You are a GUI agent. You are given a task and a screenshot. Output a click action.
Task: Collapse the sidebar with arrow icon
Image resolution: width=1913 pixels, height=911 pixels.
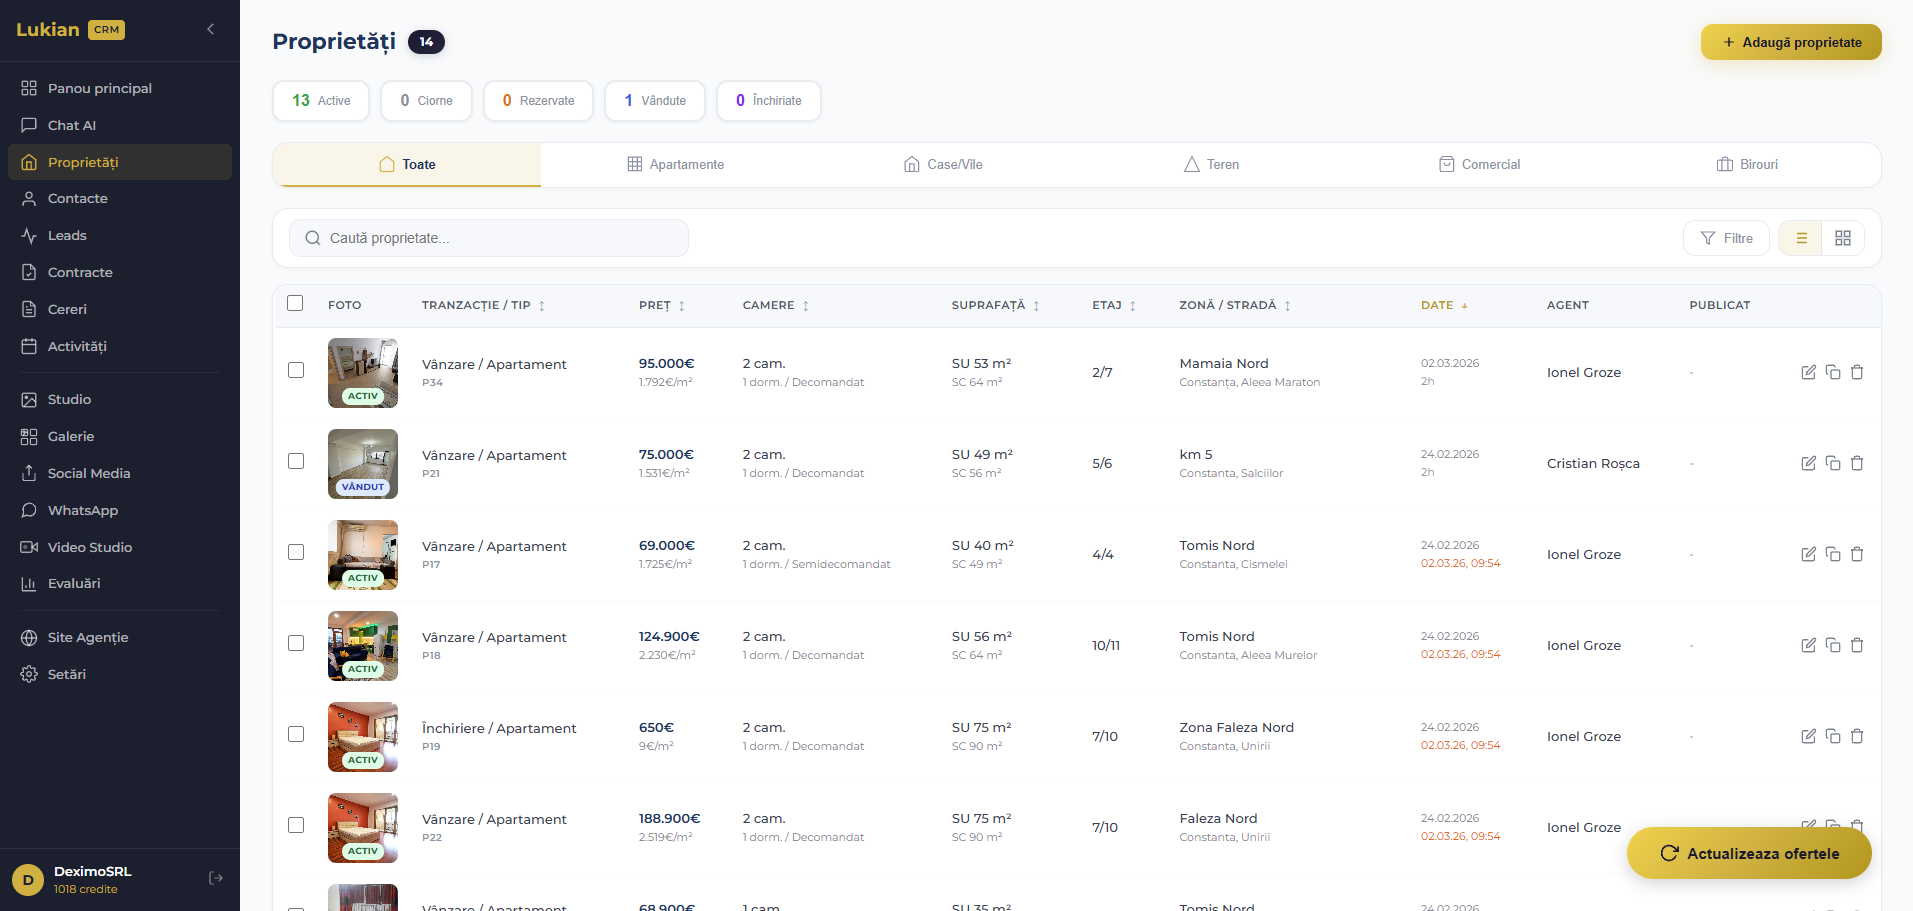click(210, 29)
